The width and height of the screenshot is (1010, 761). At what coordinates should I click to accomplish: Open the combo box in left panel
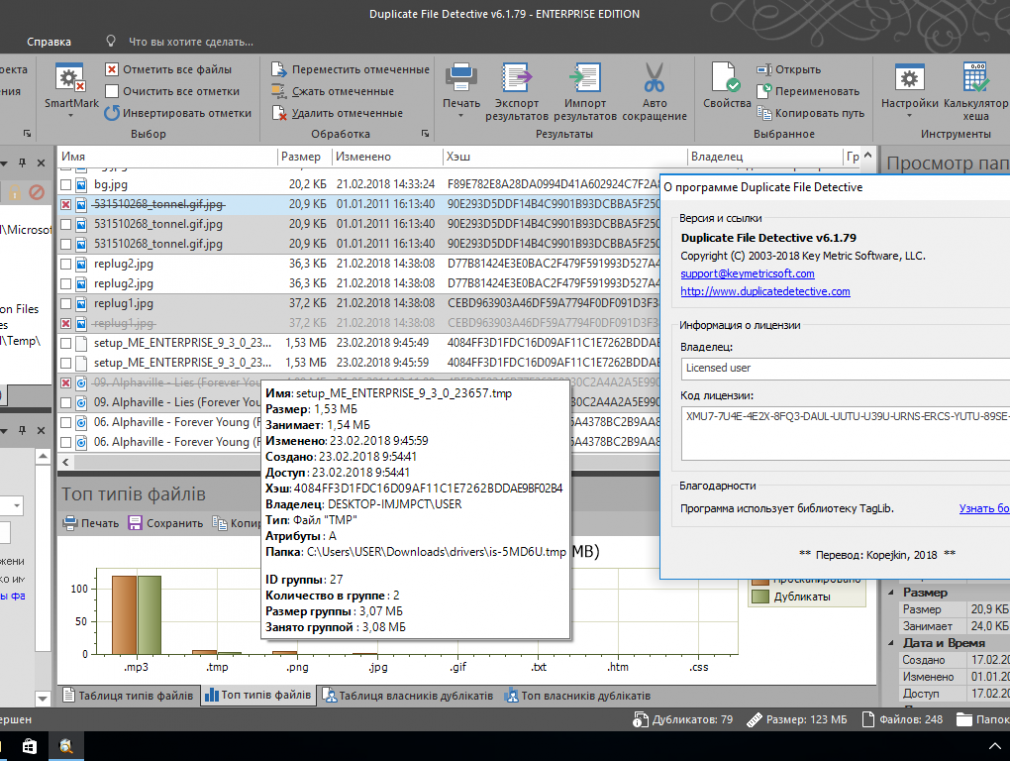point(17,506)
